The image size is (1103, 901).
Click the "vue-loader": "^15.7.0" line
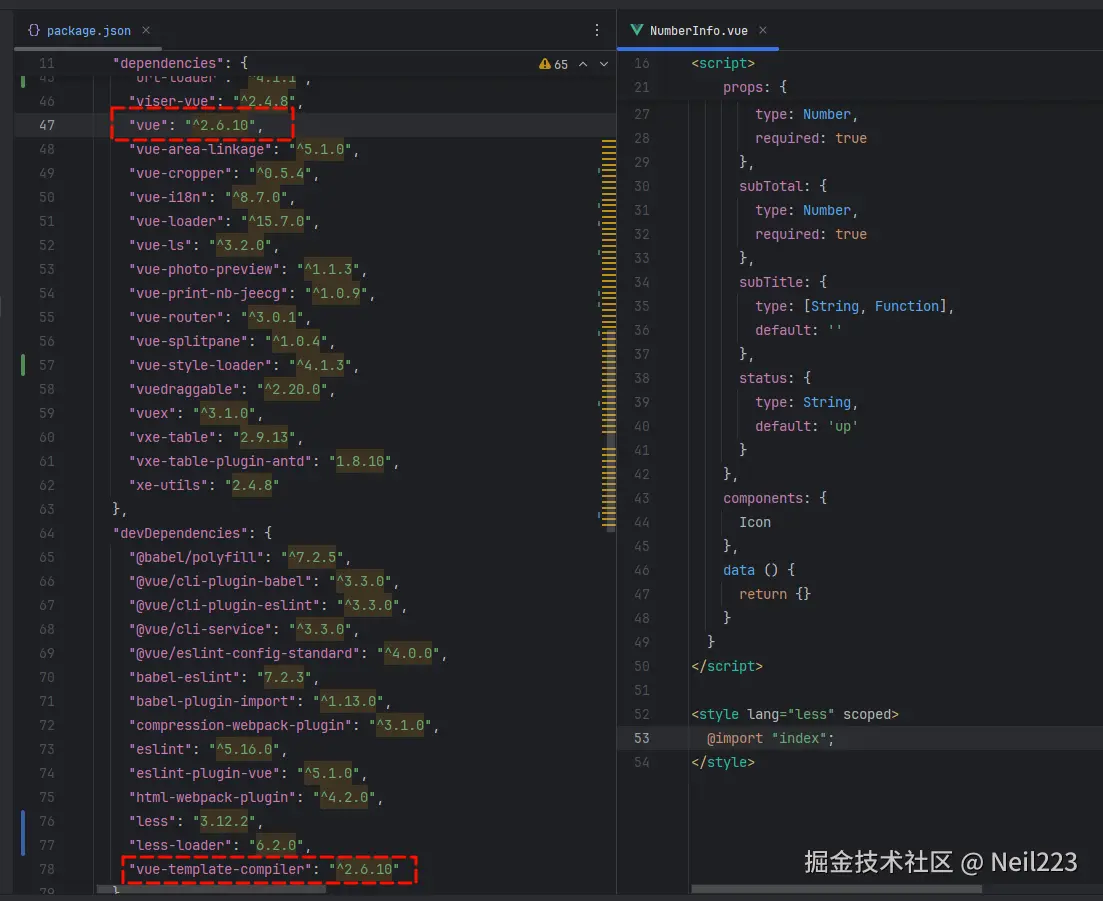224,222
